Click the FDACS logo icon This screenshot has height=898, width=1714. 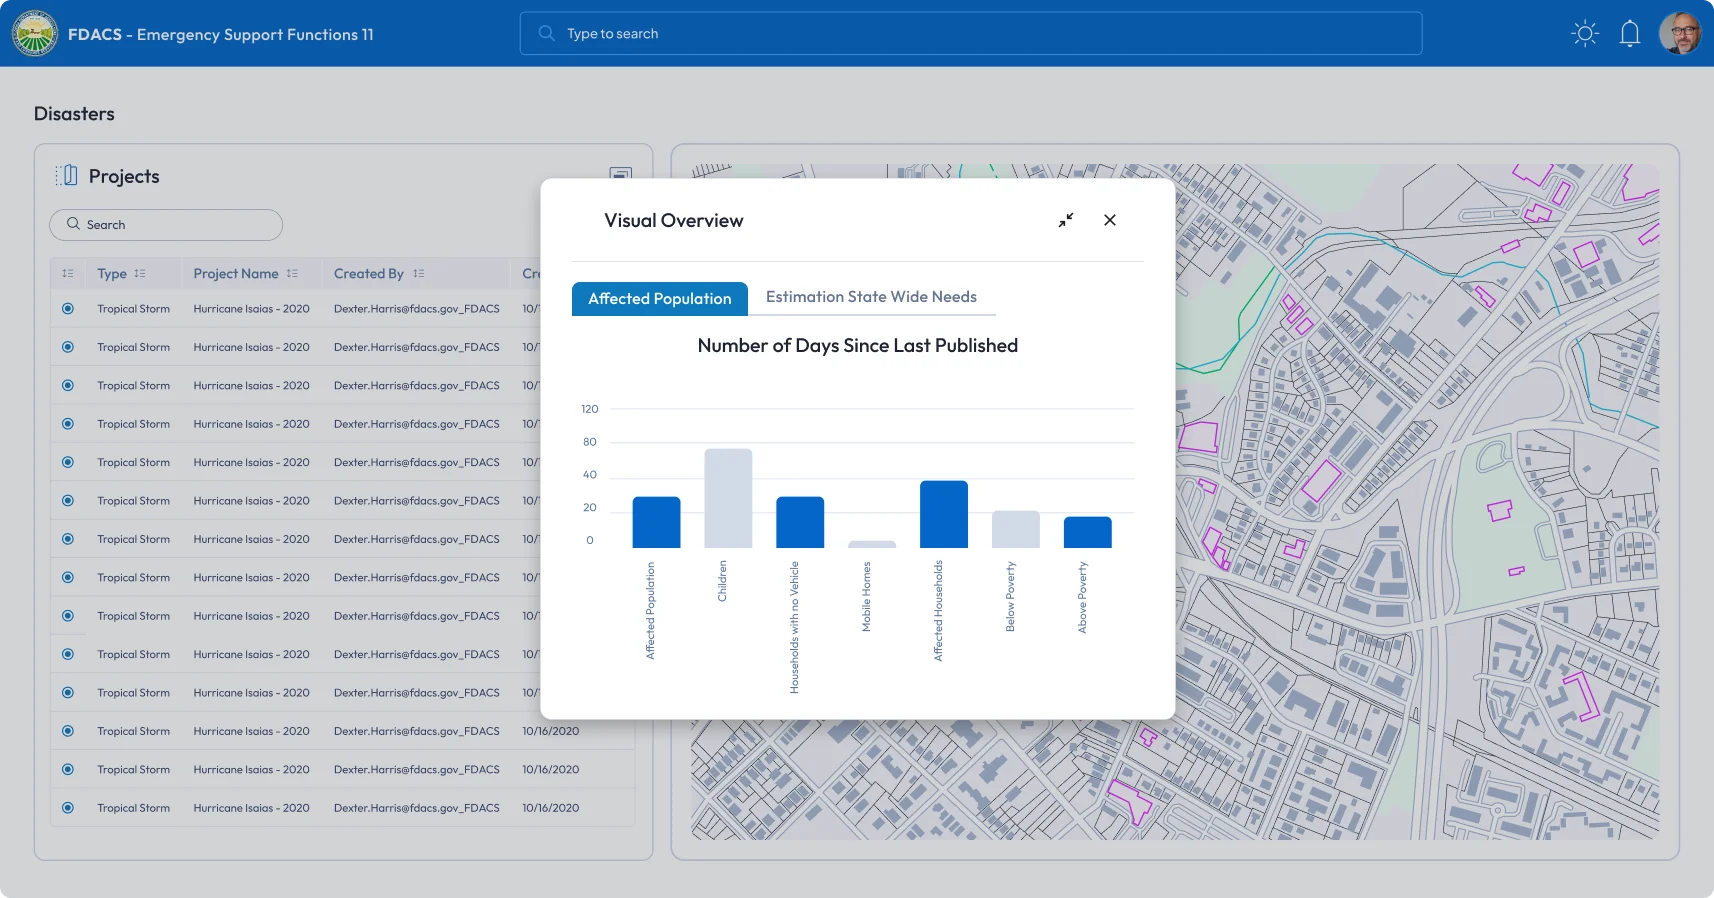click(35, 33)
